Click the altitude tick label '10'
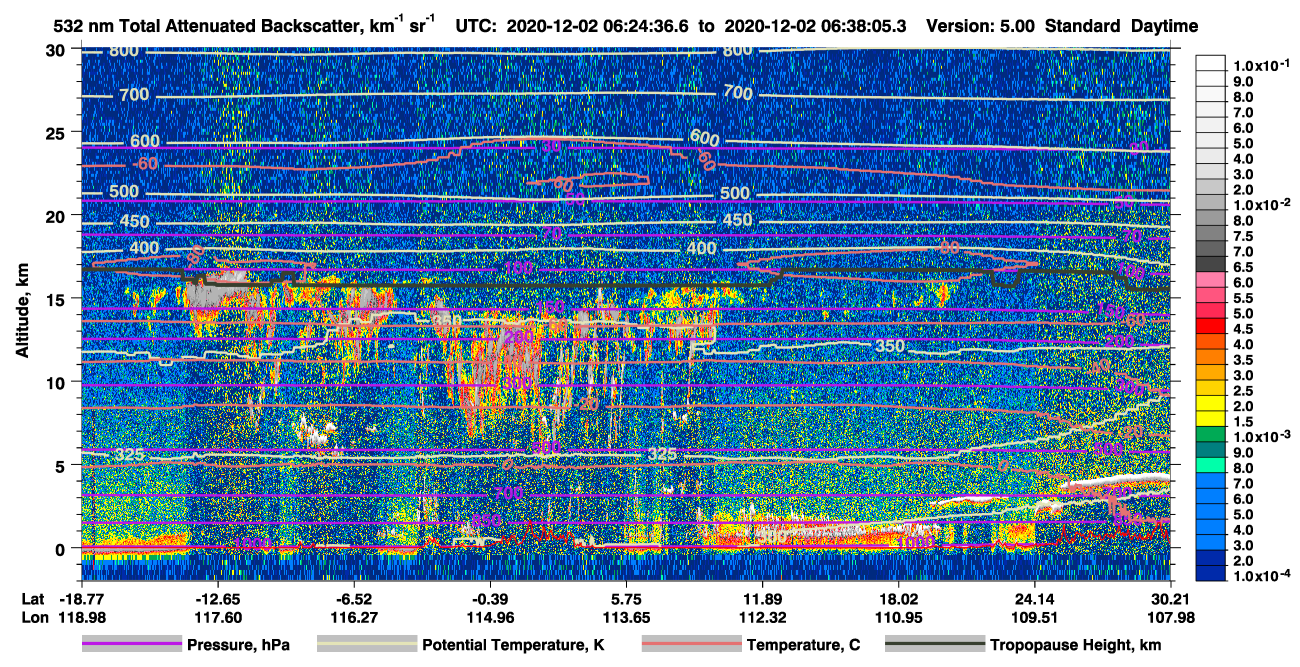The height and width of the screenshot is (667, 1300). (x=57, y=382)
